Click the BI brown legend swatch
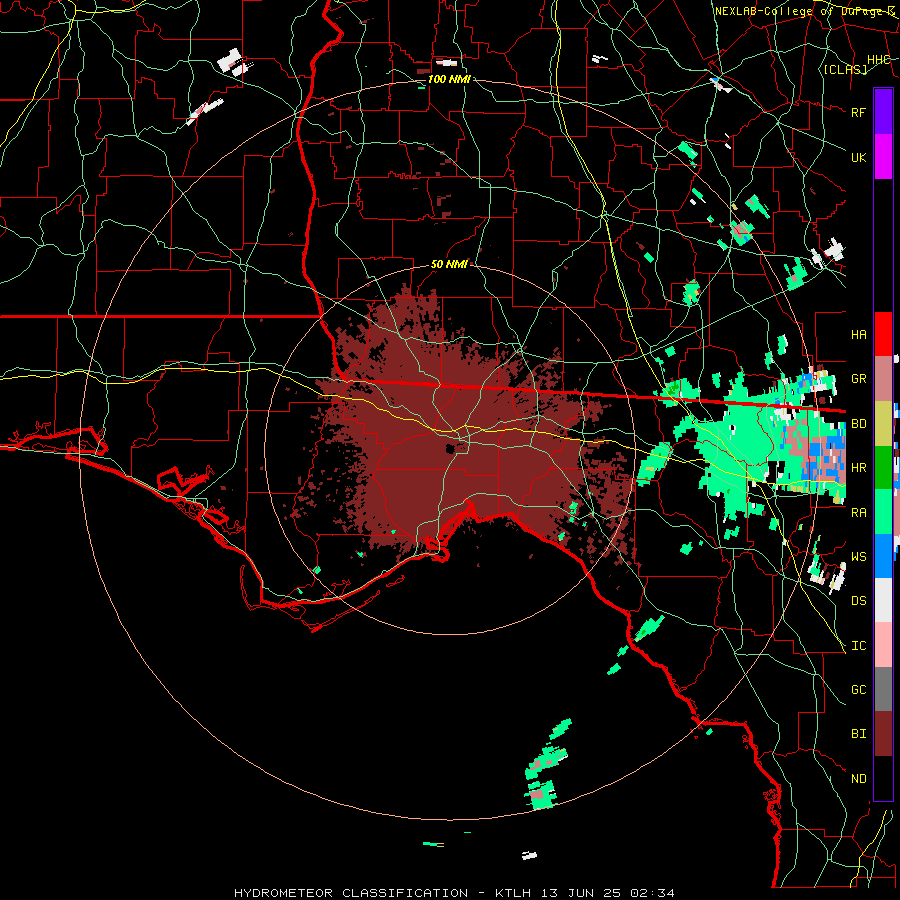900x900 pixels. pos(883,734)
